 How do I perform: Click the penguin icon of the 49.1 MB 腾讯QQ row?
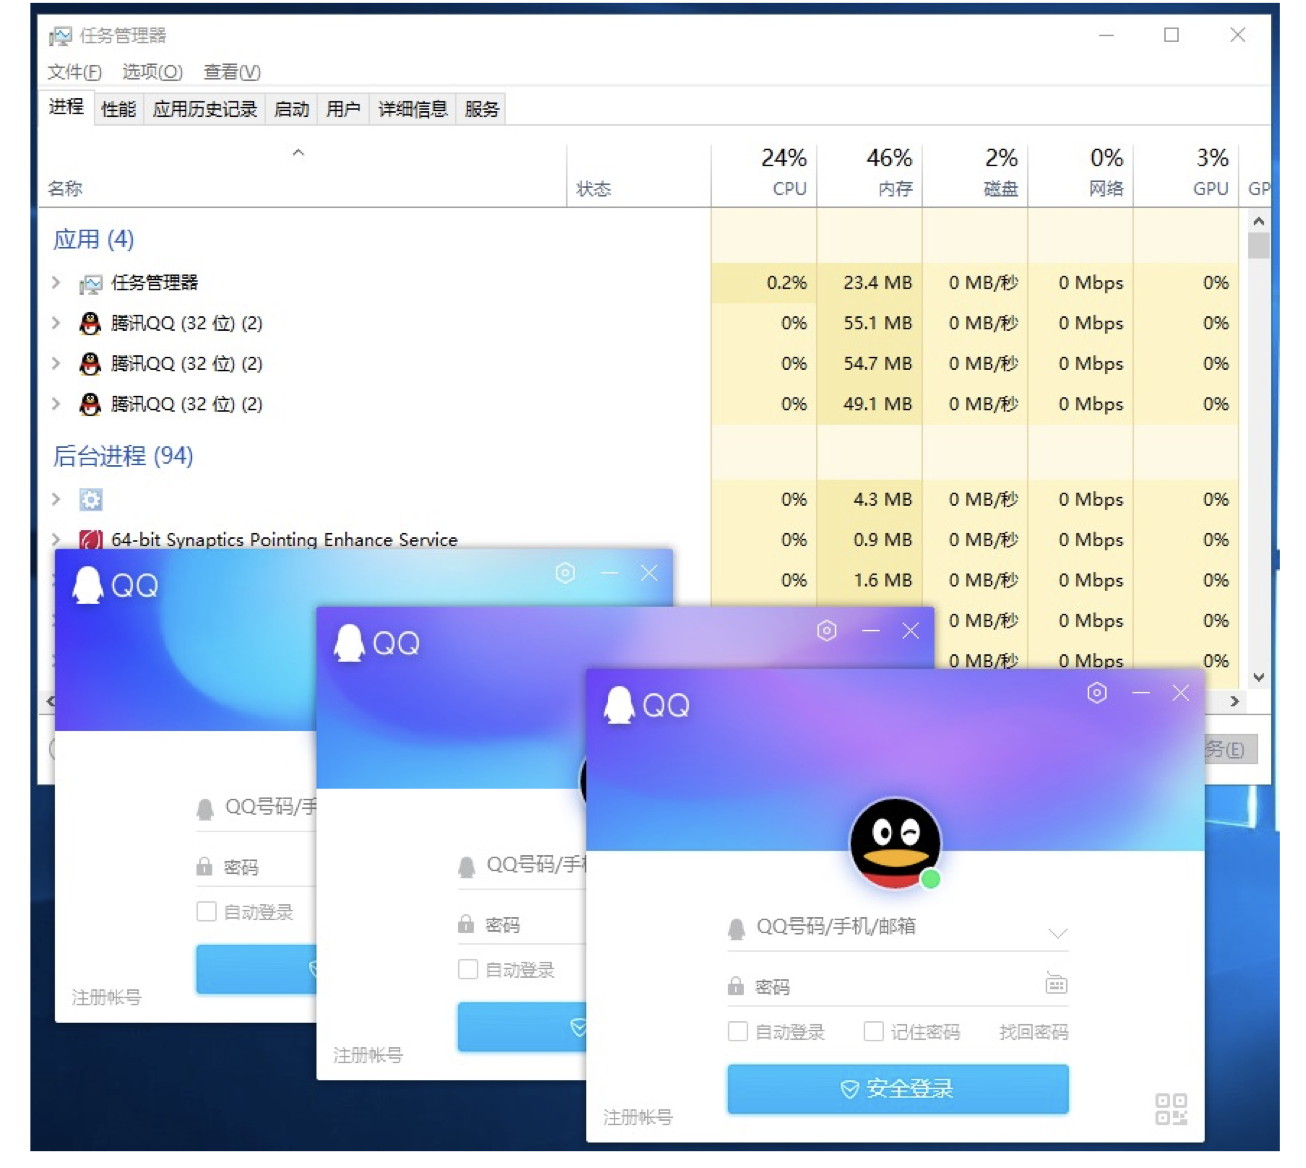point(90,404)
